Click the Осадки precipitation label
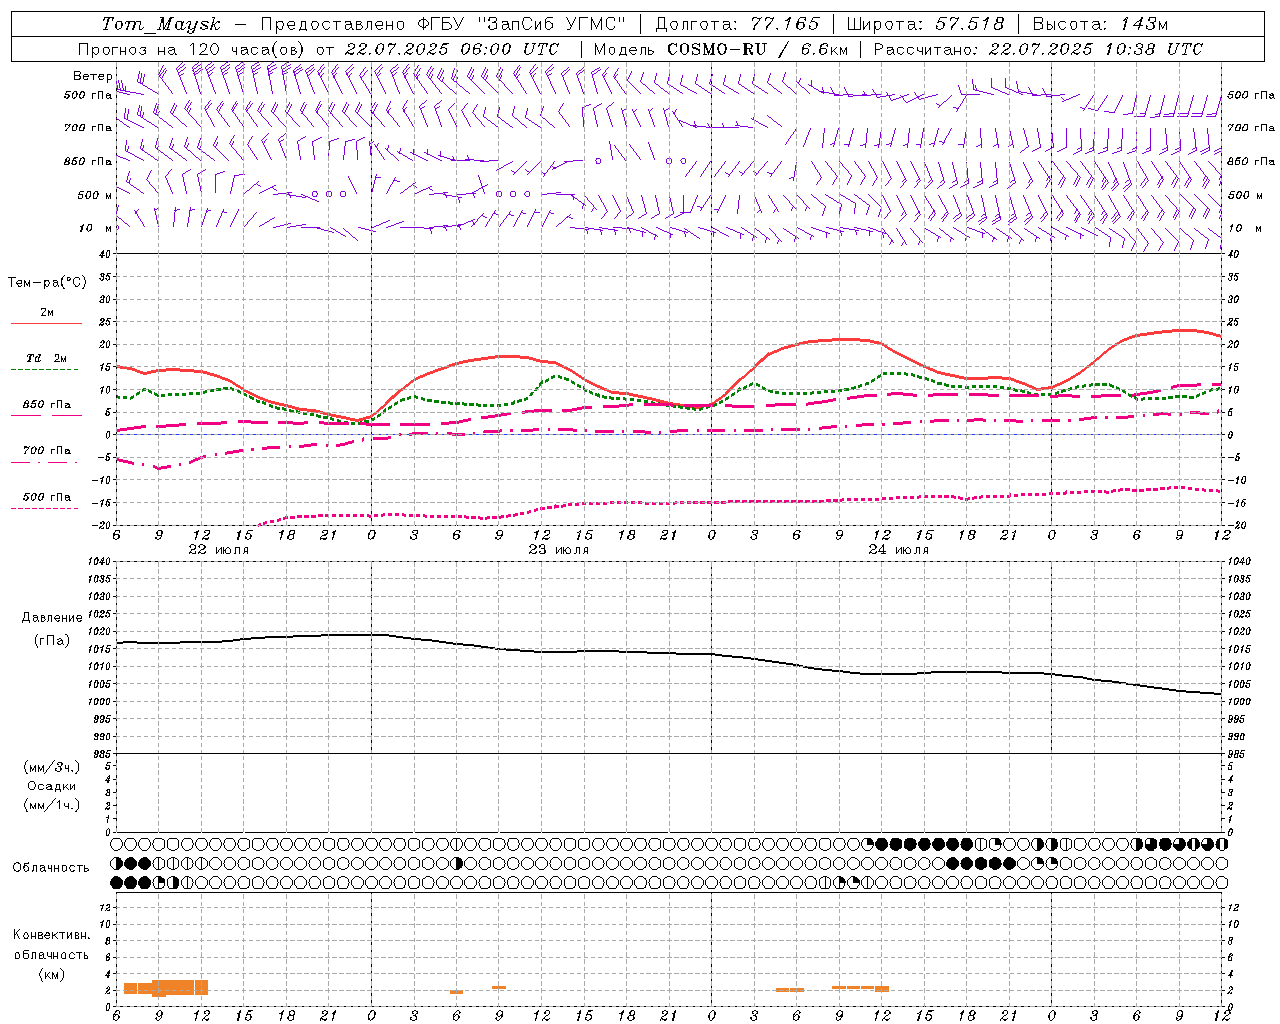 tap(51, 786)
